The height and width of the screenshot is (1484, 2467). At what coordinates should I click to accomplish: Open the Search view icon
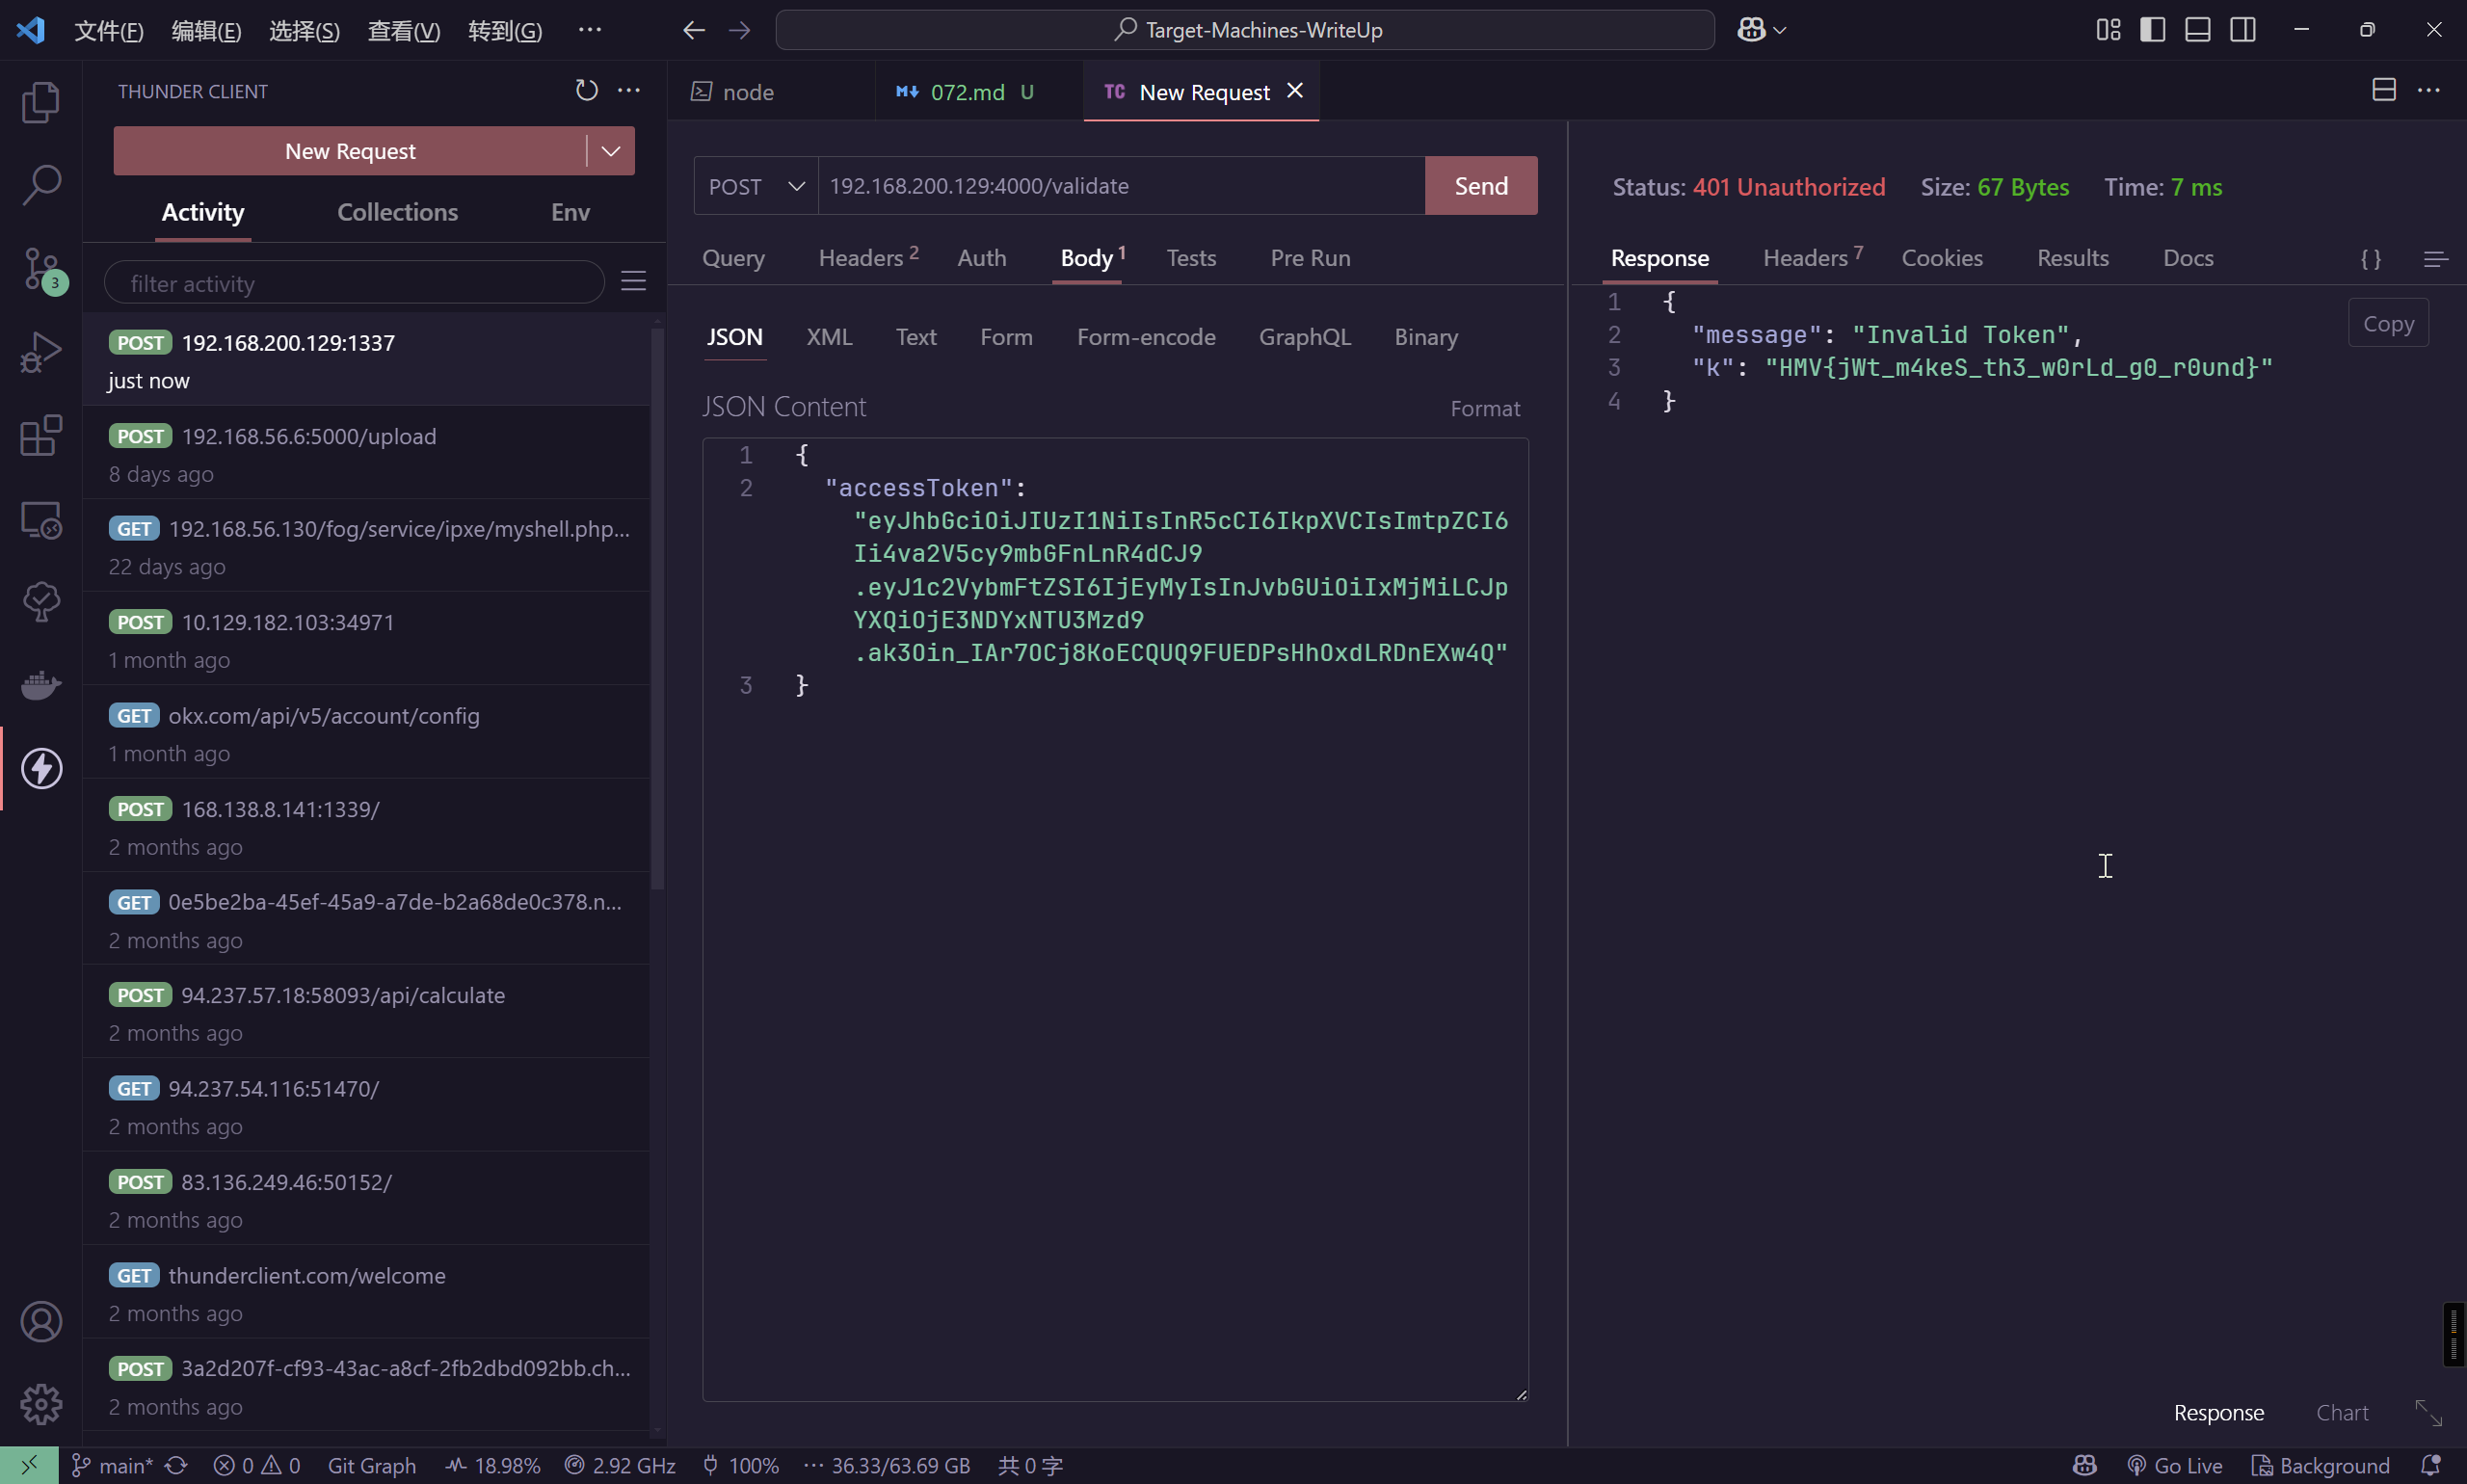(41, 185)
